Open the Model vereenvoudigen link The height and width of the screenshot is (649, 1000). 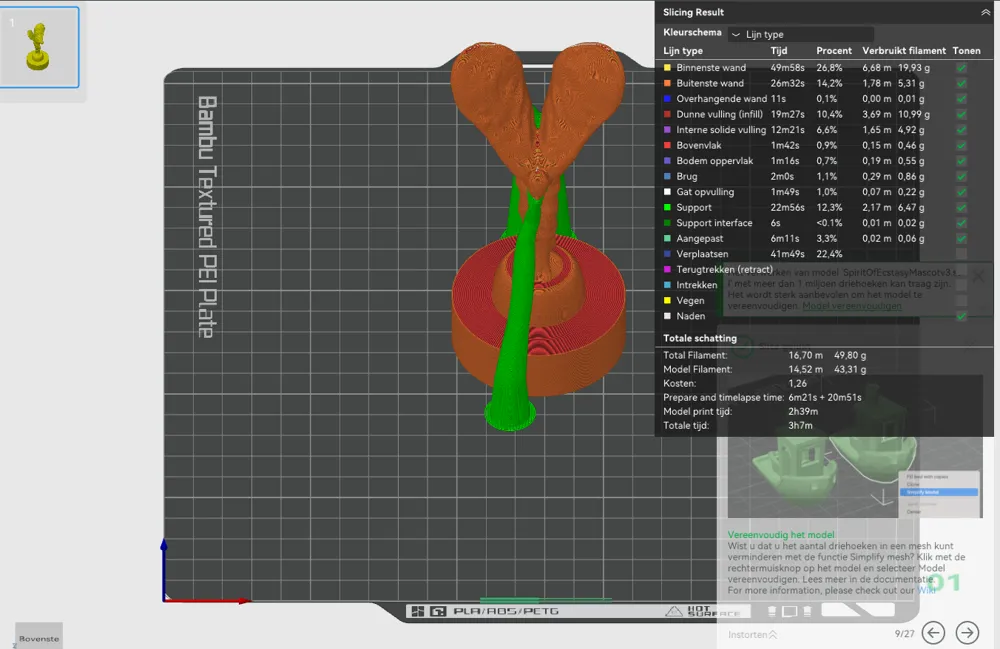coord(852,306)
